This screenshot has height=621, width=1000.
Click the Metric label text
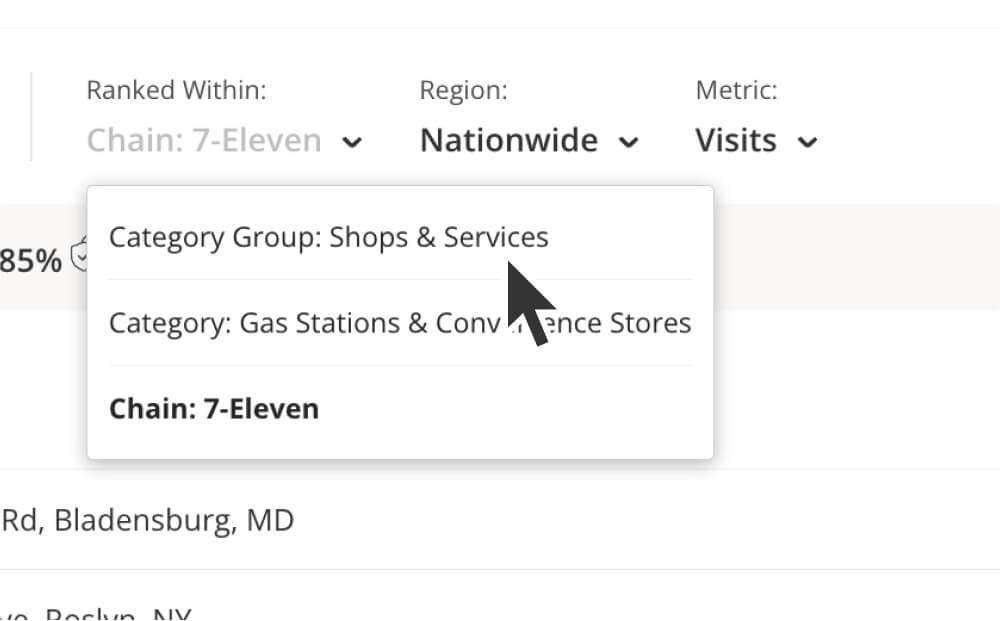point(736,90)
